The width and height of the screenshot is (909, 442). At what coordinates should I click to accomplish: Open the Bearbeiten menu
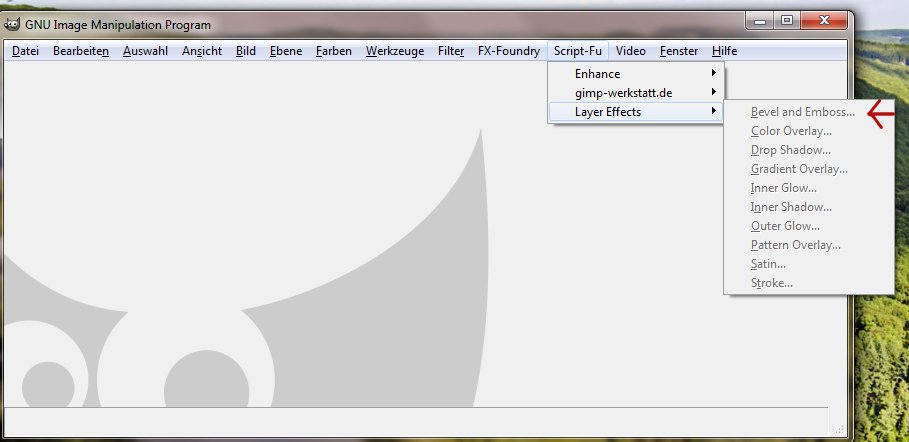pos(81,51)
